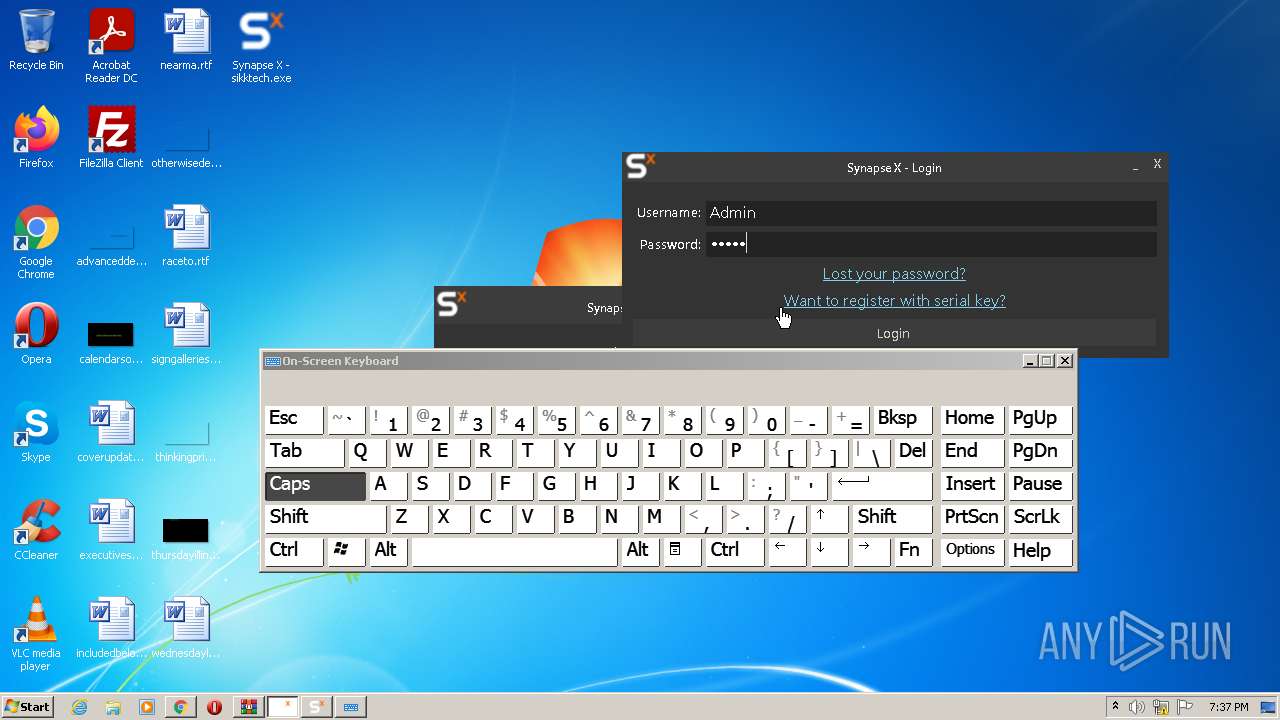
Task: Toggle the left Ctrl key on keyboard
Action: [x=294, y=551]
